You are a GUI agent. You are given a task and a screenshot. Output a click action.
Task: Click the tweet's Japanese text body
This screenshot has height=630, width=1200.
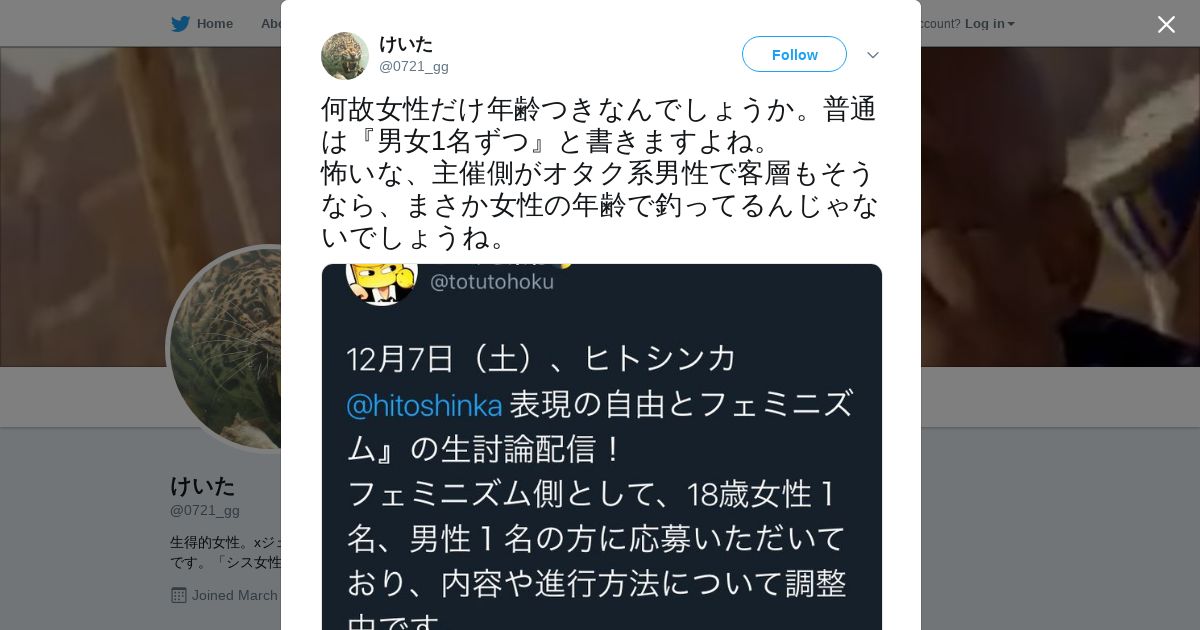600,173
